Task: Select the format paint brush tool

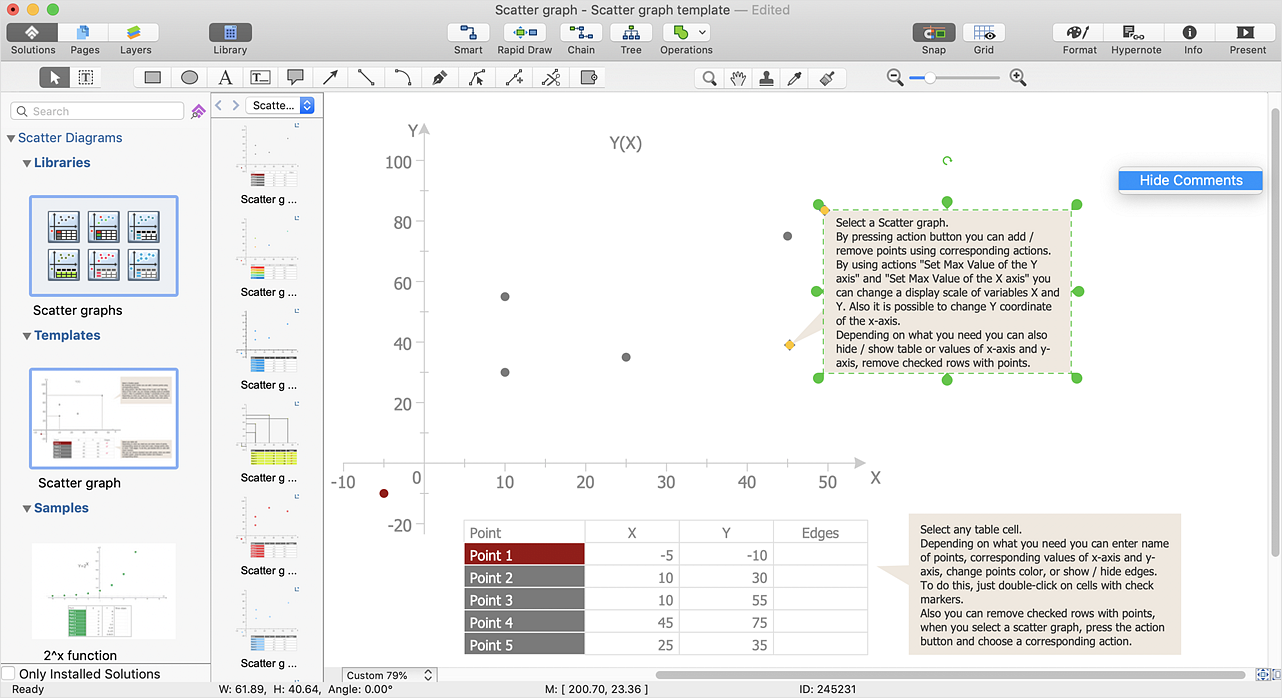Action: click(826, 77)
